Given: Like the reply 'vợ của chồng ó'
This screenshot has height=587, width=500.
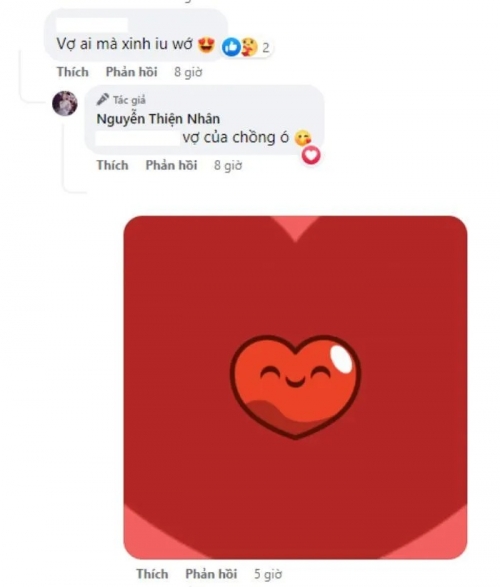Looking at the screenshot, I should point(112,165).
